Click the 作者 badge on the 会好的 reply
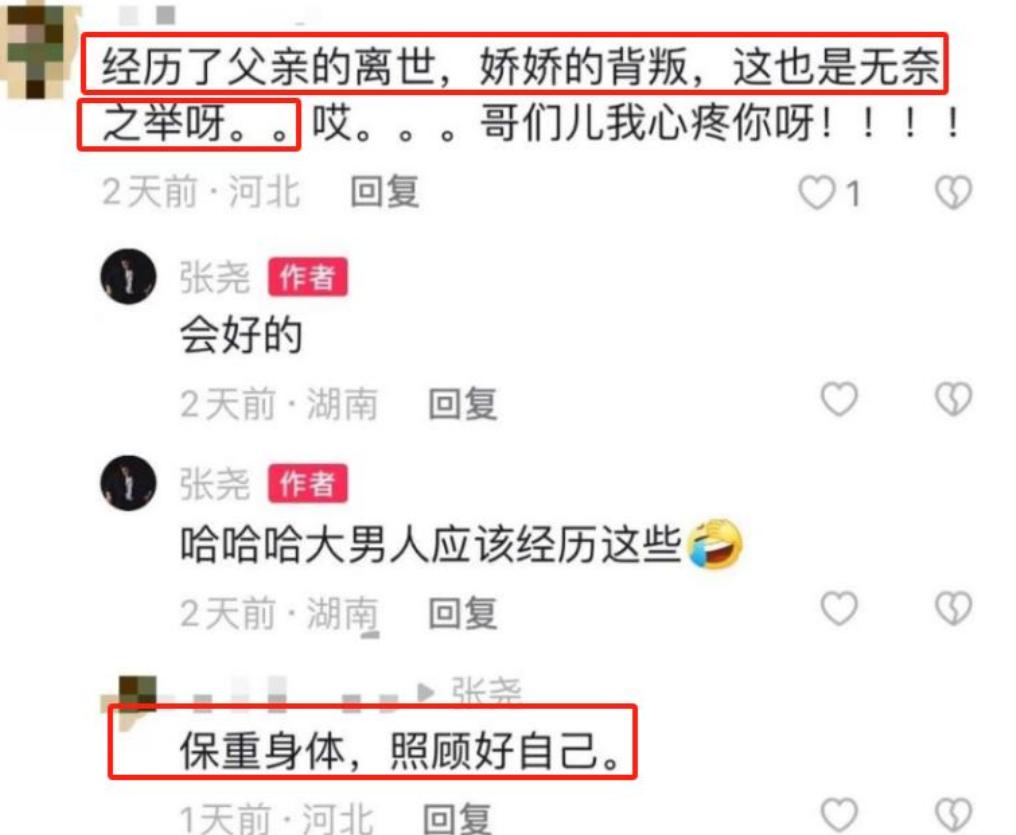The height and width of the screenshot is (835, 1016). coord(308,277)
